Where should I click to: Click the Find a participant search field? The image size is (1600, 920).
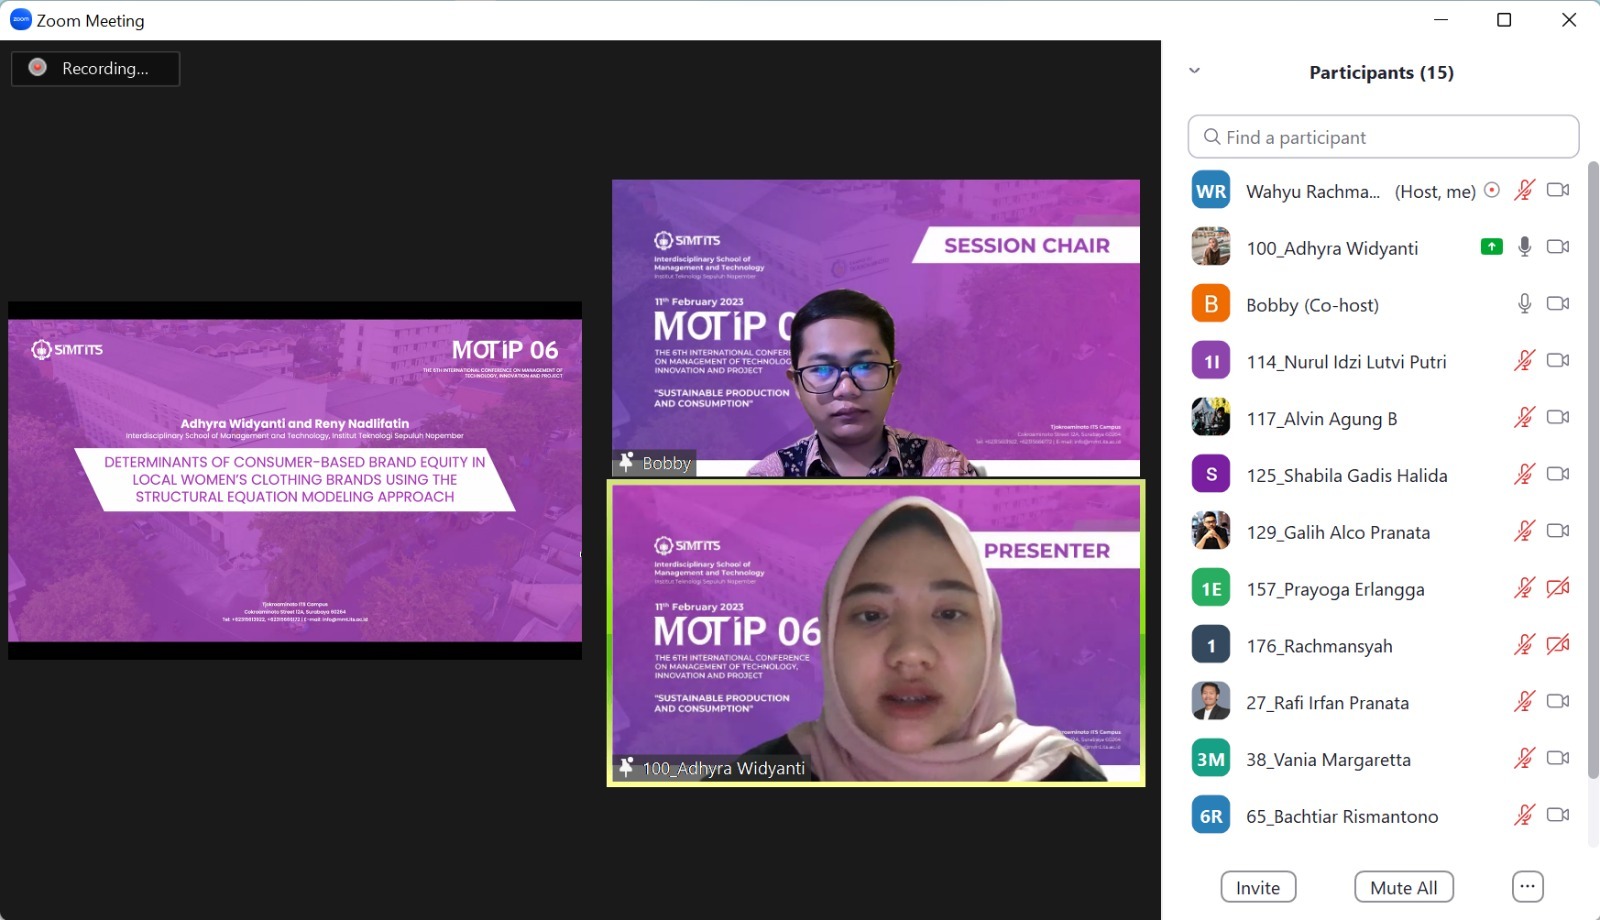[x=1383, y=137]
